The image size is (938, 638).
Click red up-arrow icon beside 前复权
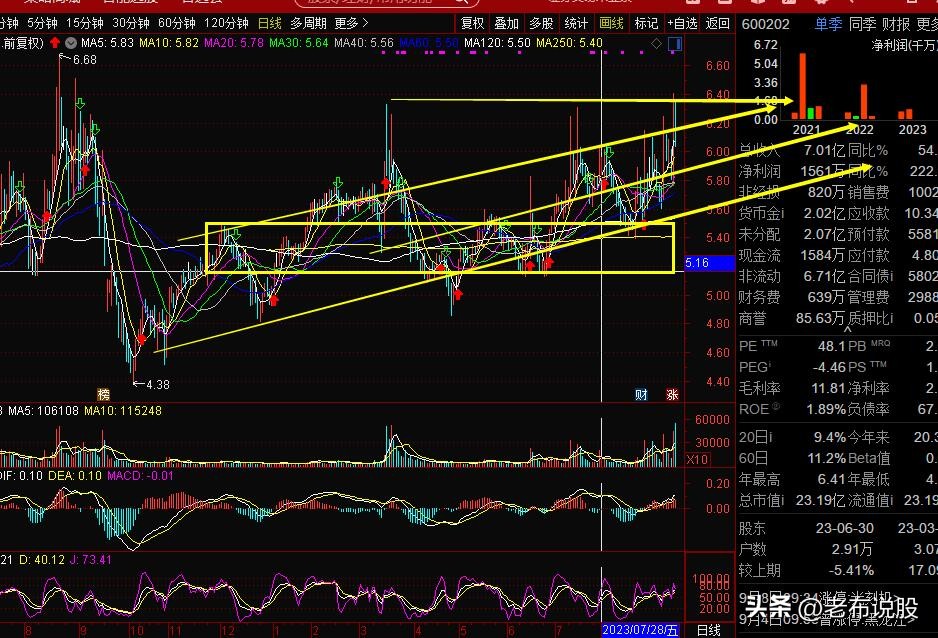pyautogui.click(x=55, y=42)
